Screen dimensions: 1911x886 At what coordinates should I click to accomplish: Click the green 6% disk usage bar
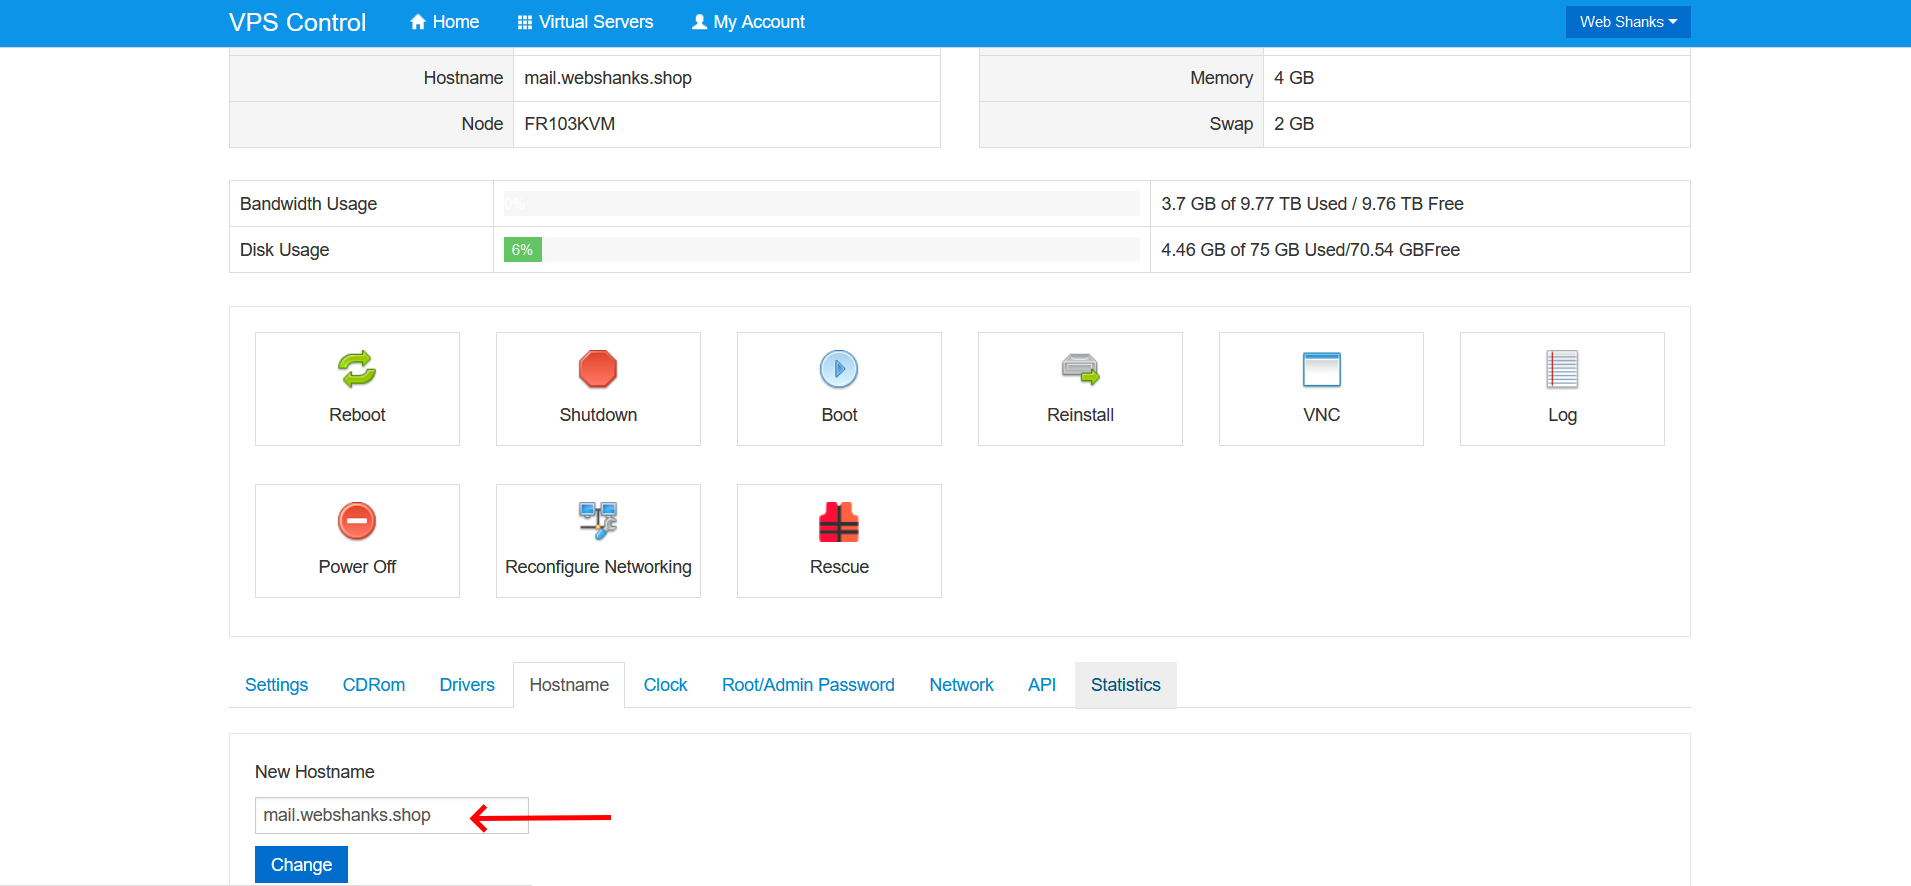(x=523, y=250)
